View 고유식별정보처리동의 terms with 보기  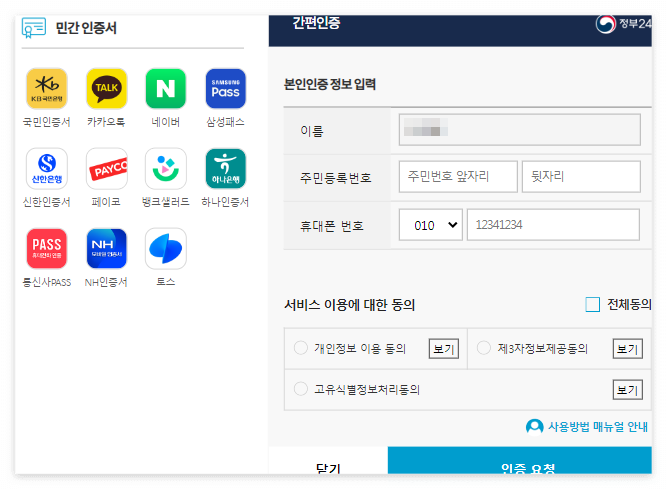pos(627,389)
